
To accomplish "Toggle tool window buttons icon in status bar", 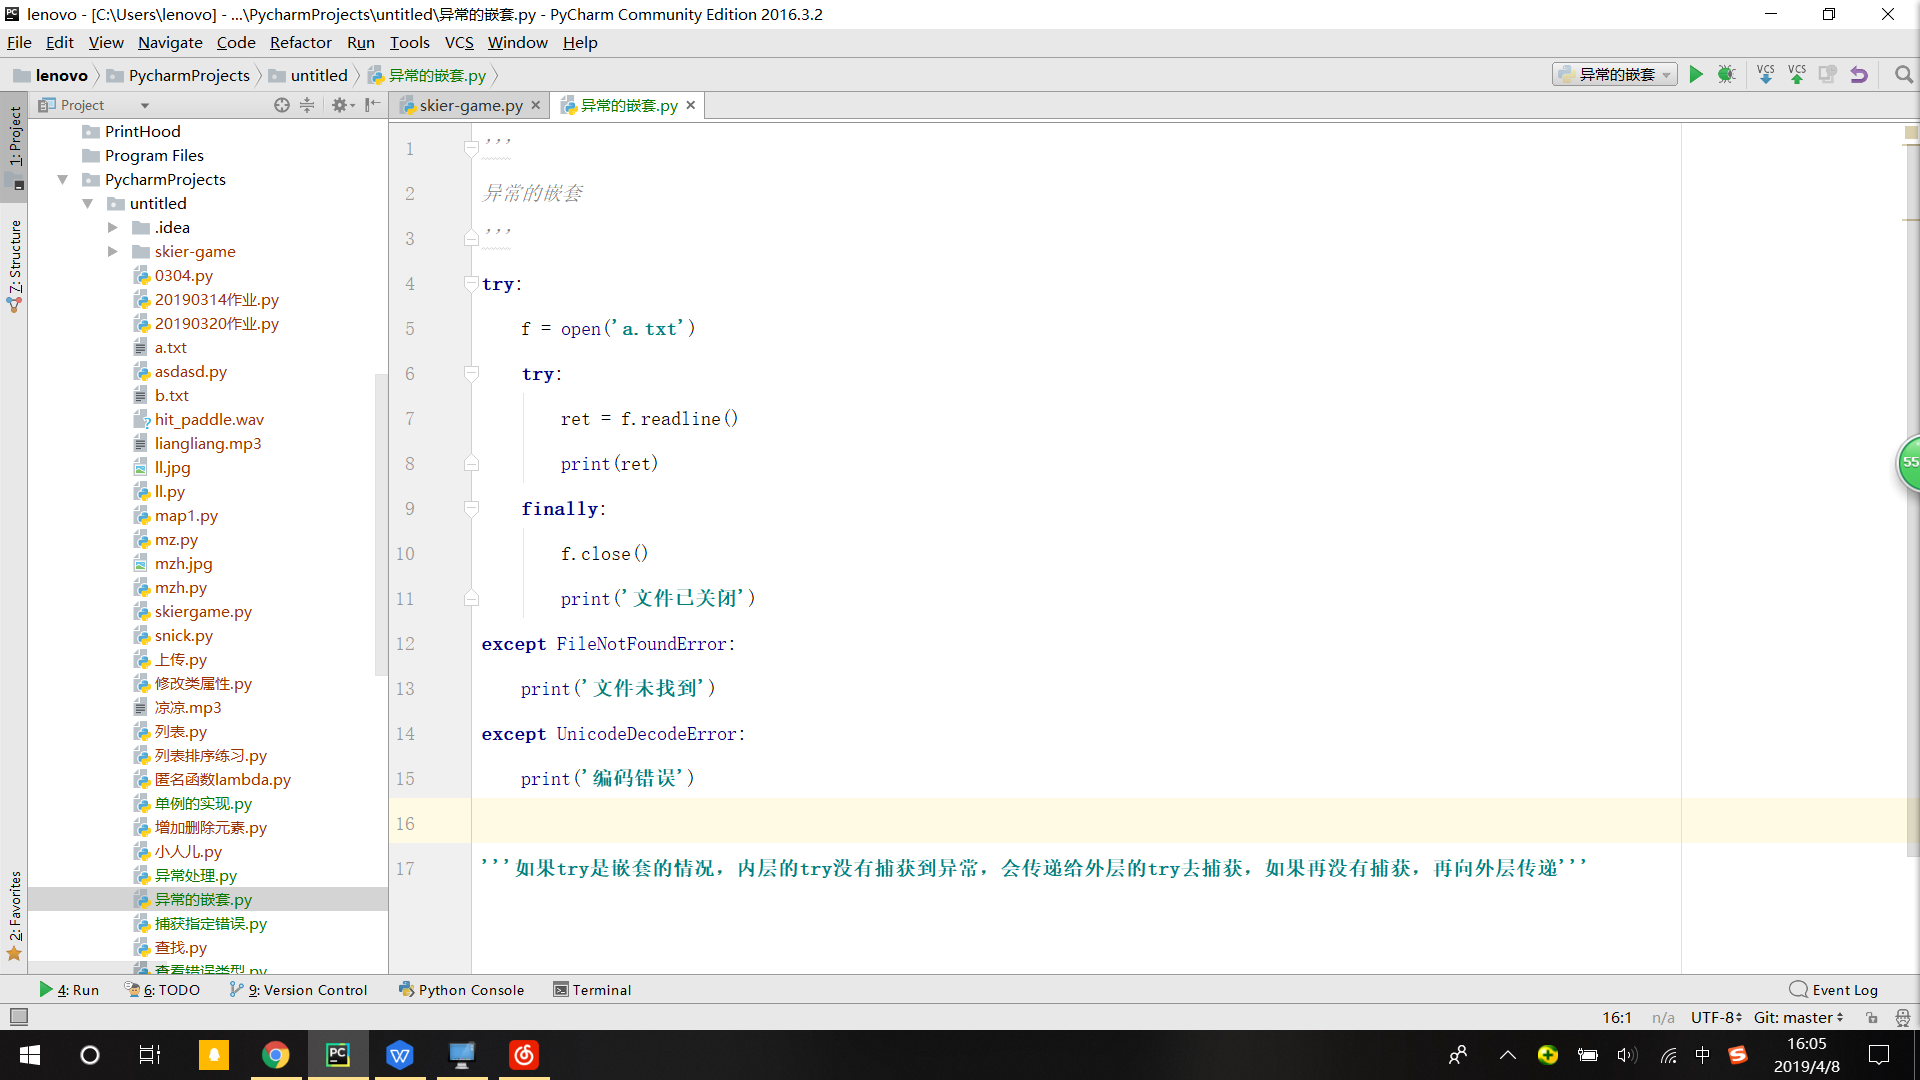I will click(18, 1017).
